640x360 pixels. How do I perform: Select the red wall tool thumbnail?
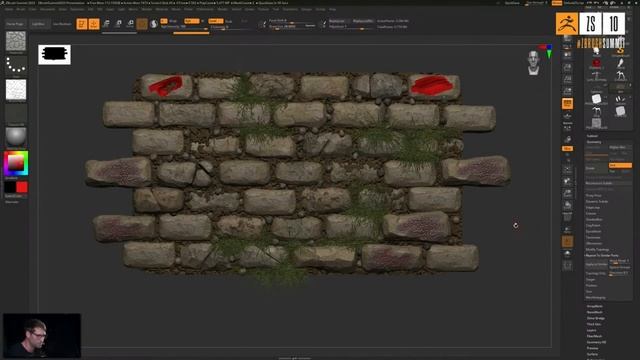(x=596, y=63)
